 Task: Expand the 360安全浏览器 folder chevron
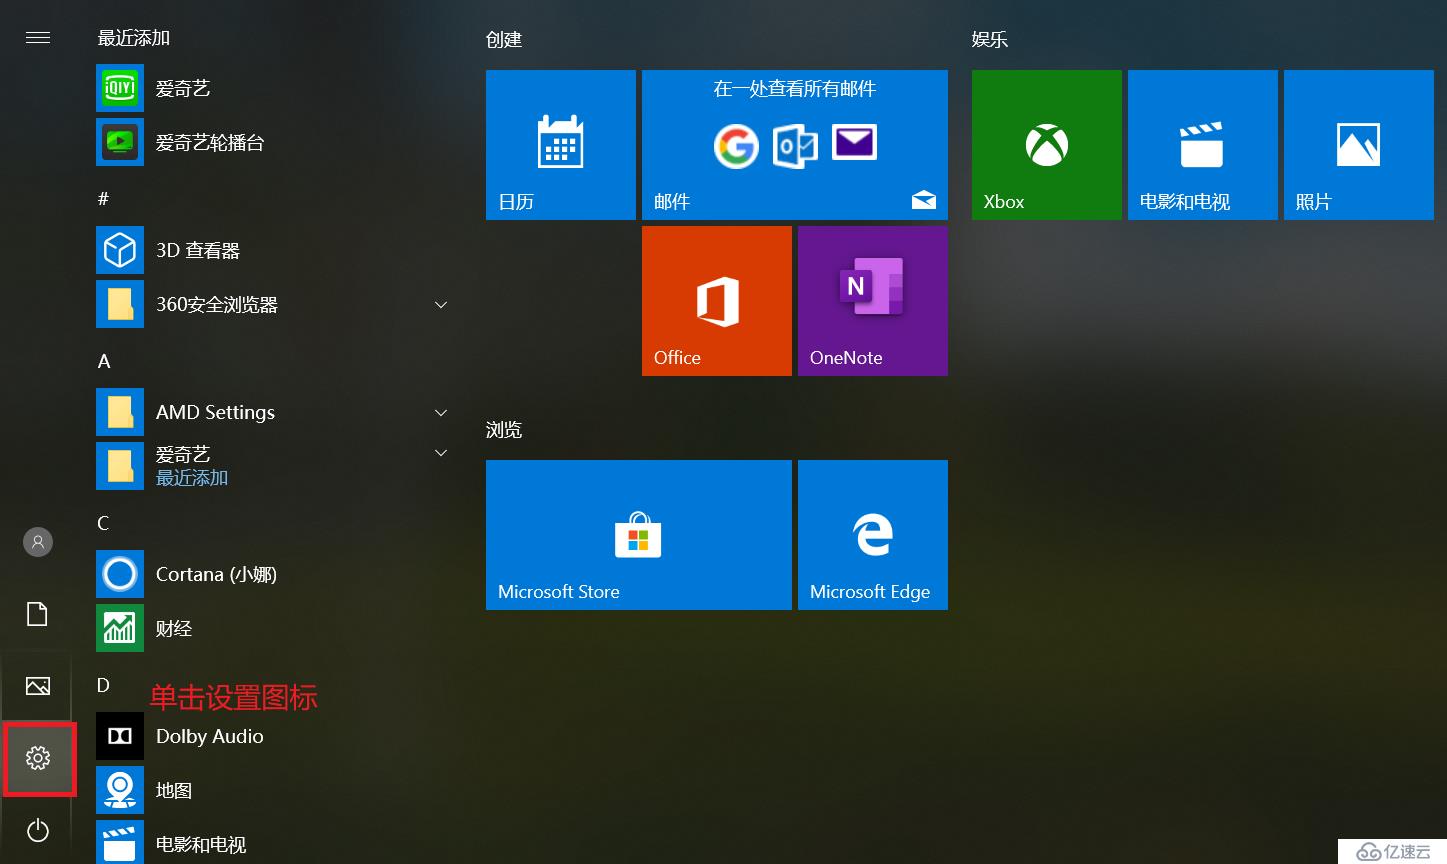coord(441,304)
